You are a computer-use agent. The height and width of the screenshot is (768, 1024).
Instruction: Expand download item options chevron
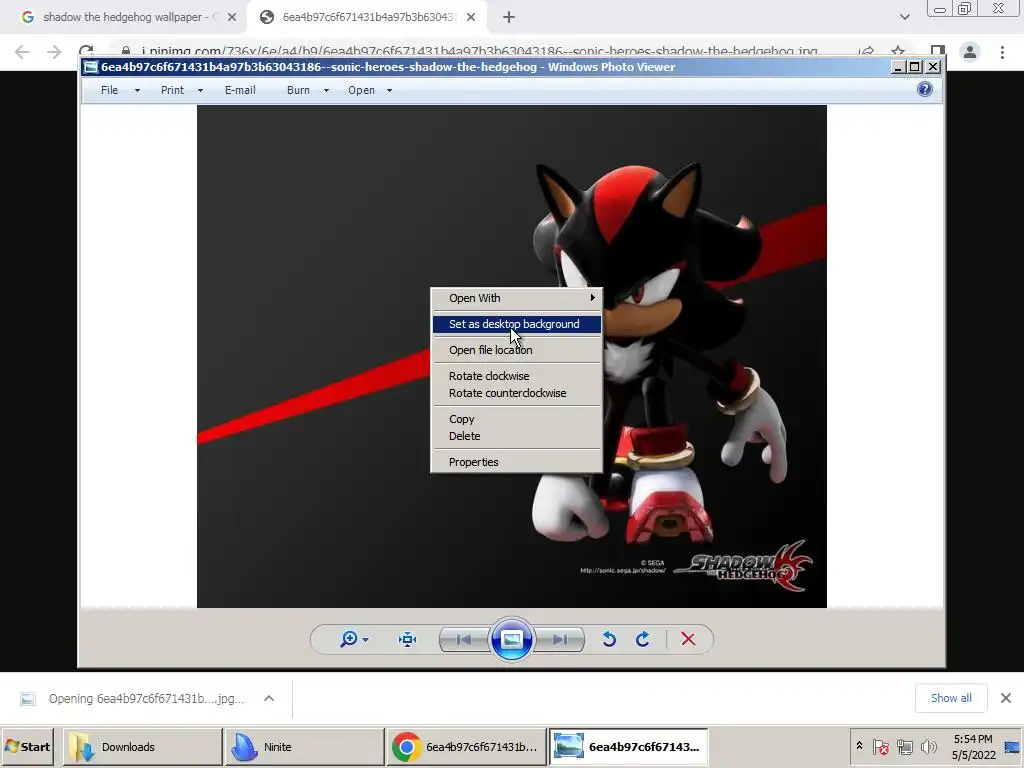tap(268, 698)
